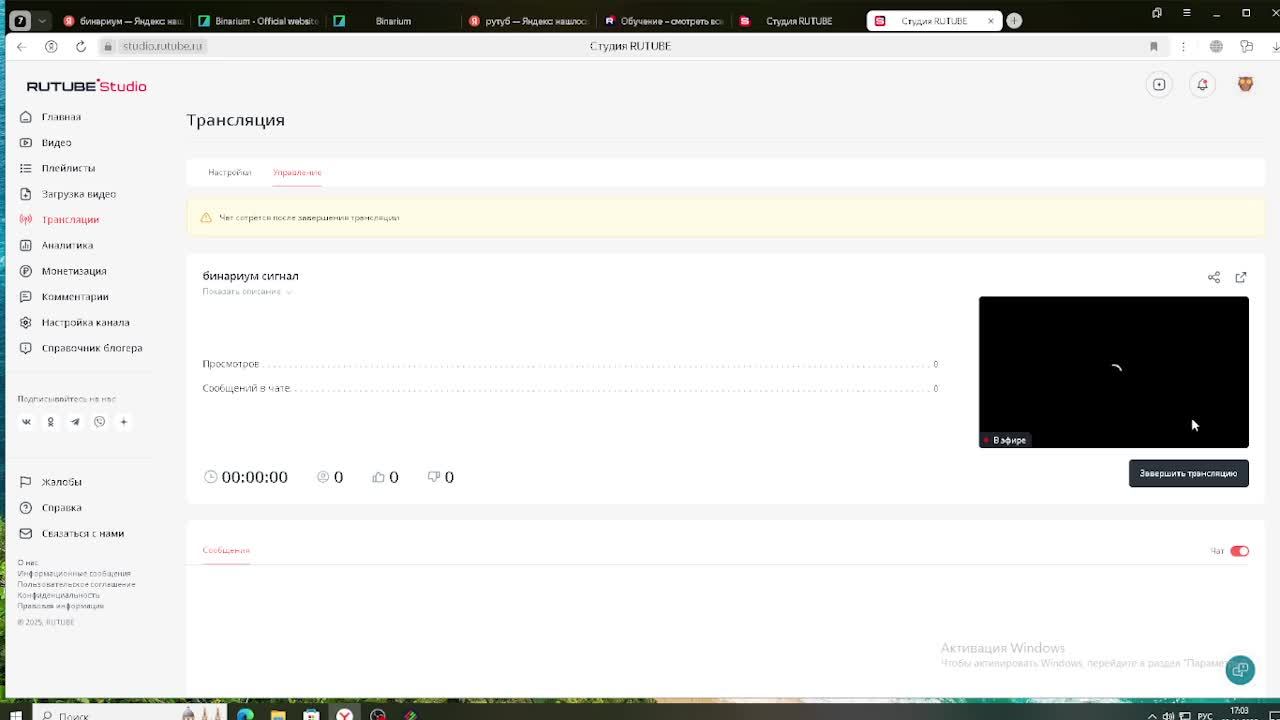Open Комментарии section
Image resolution: width=1280 pixels, height=720 pixels.
[x=74, y=297]
